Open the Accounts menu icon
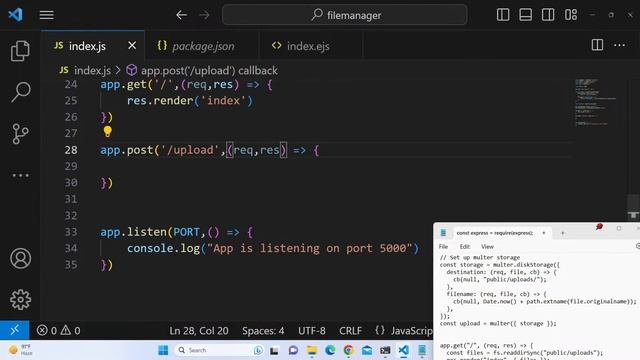Viewport: 640px width, 360px height. 20,258
